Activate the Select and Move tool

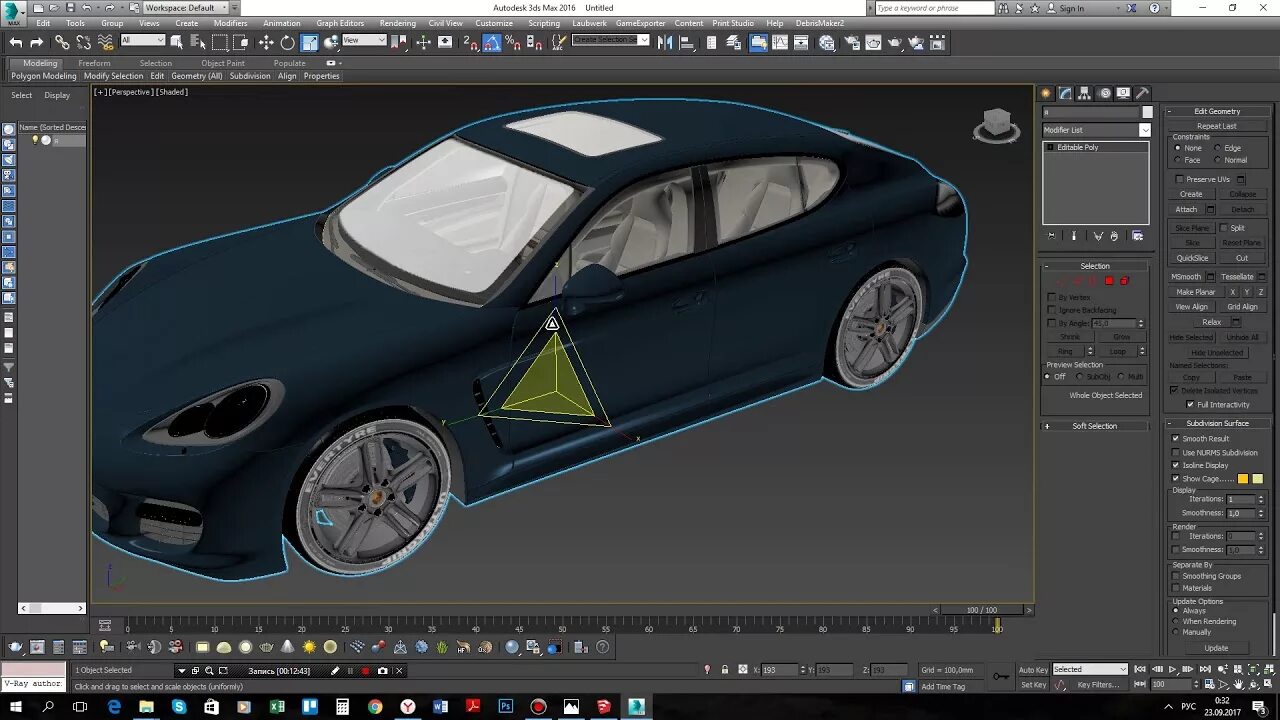pos(266,42)
